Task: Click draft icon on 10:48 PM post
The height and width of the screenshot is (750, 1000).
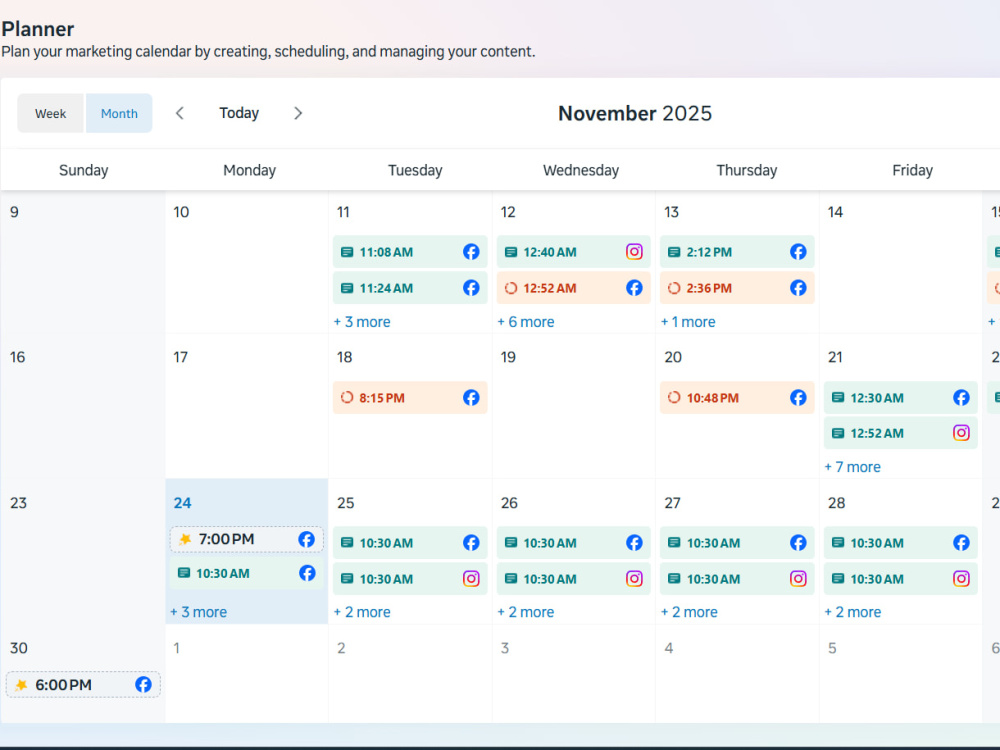Action: tap(673, 397)
